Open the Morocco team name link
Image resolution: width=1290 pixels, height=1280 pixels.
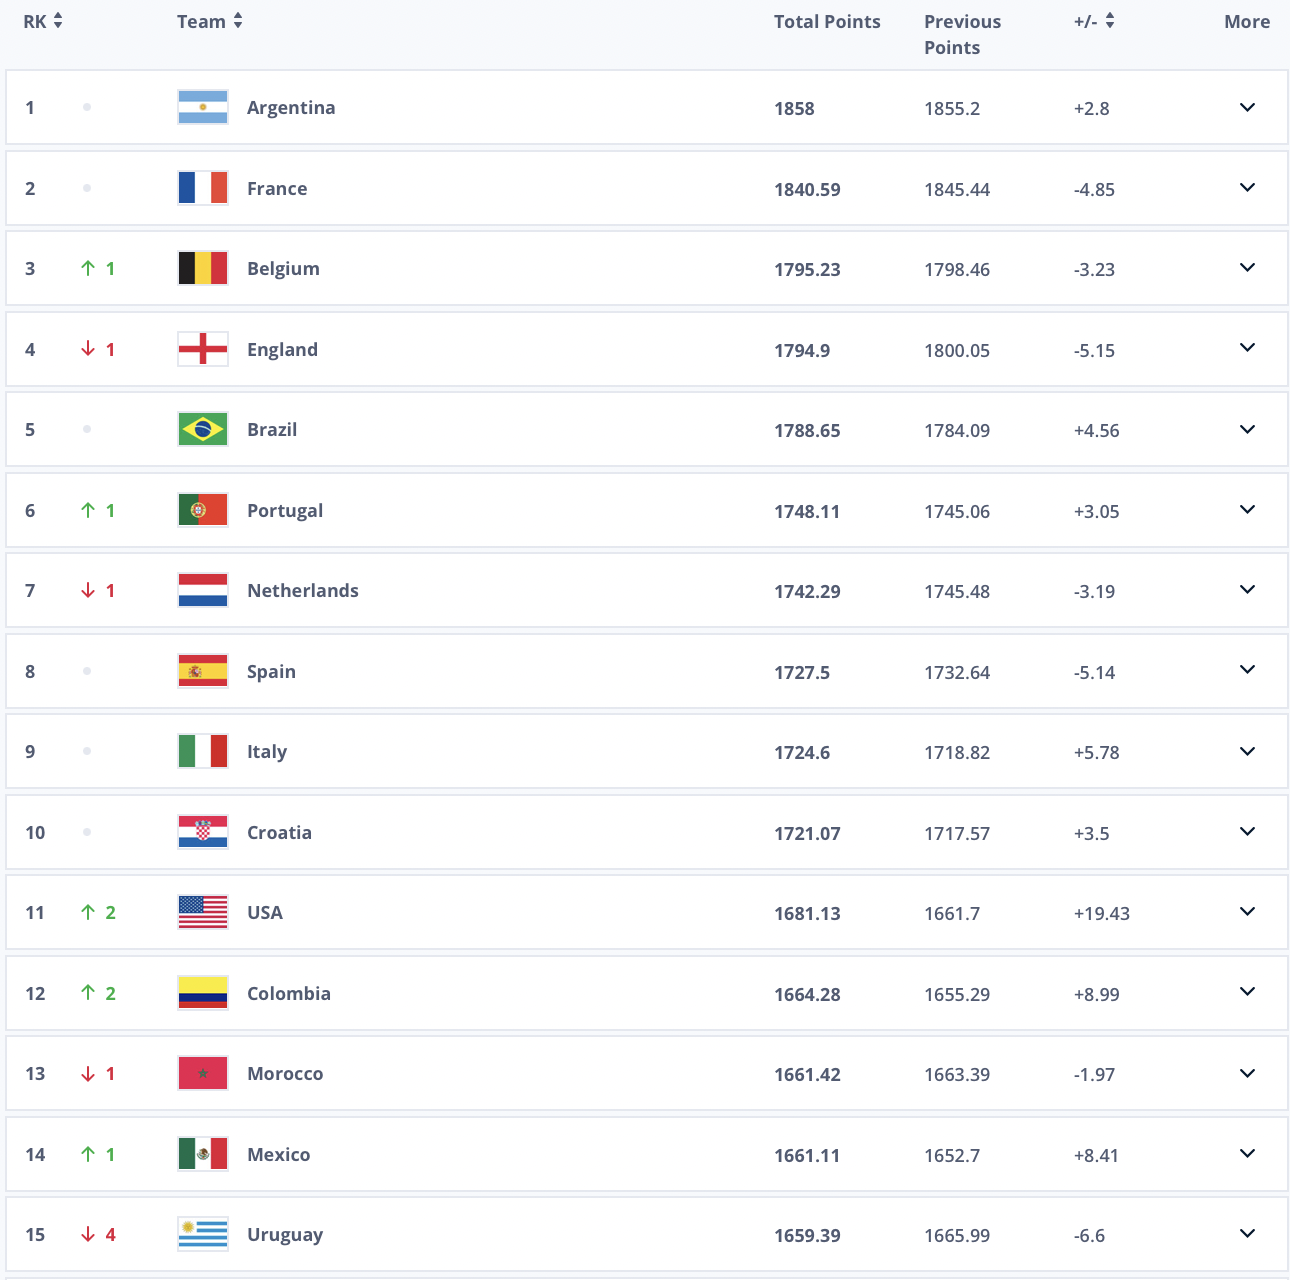[285, 1073]
